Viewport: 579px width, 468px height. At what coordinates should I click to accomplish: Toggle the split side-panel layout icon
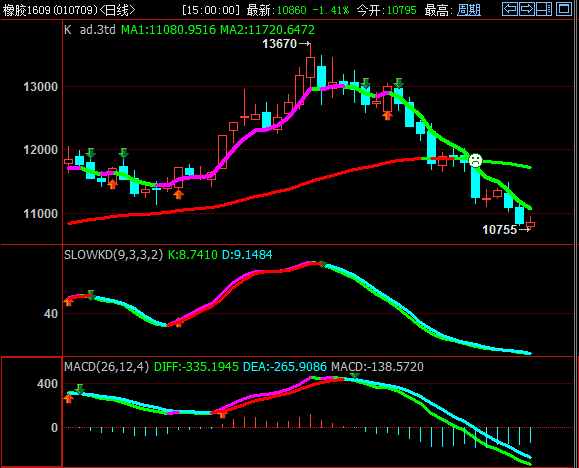point(544,9)
